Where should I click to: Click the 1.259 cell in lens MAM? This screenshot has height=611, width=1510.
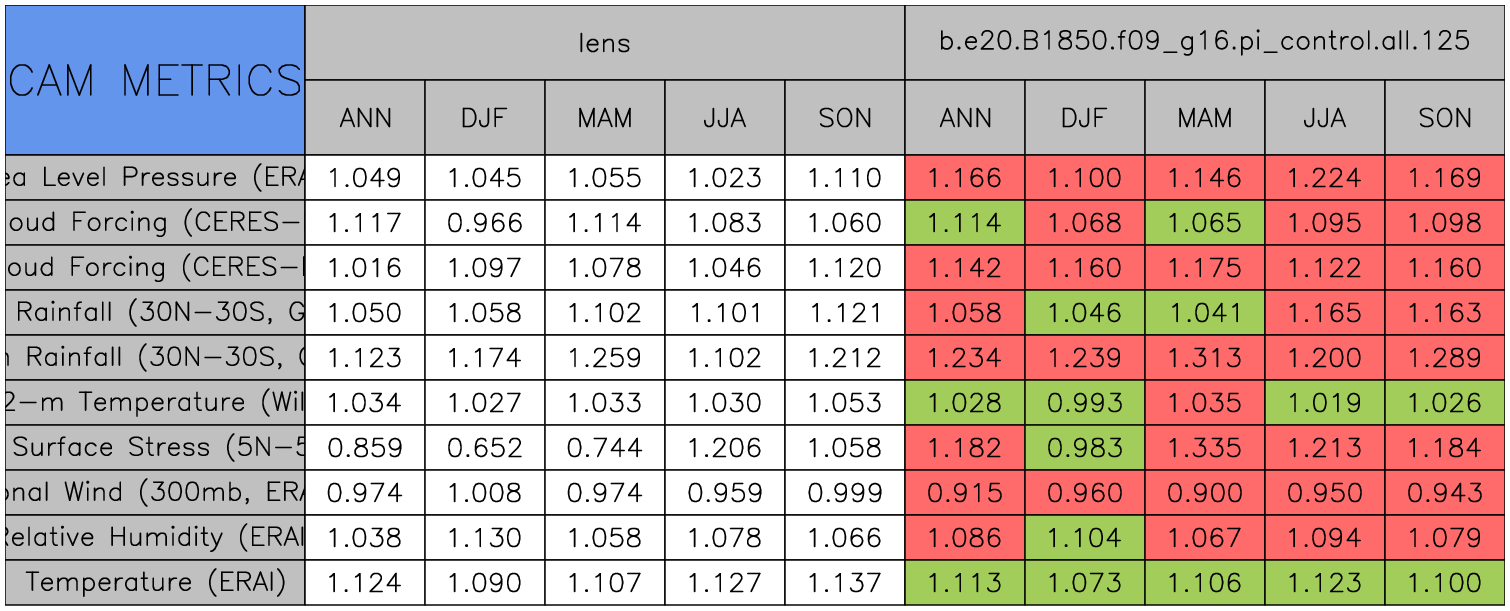click(x=605, y=358)
